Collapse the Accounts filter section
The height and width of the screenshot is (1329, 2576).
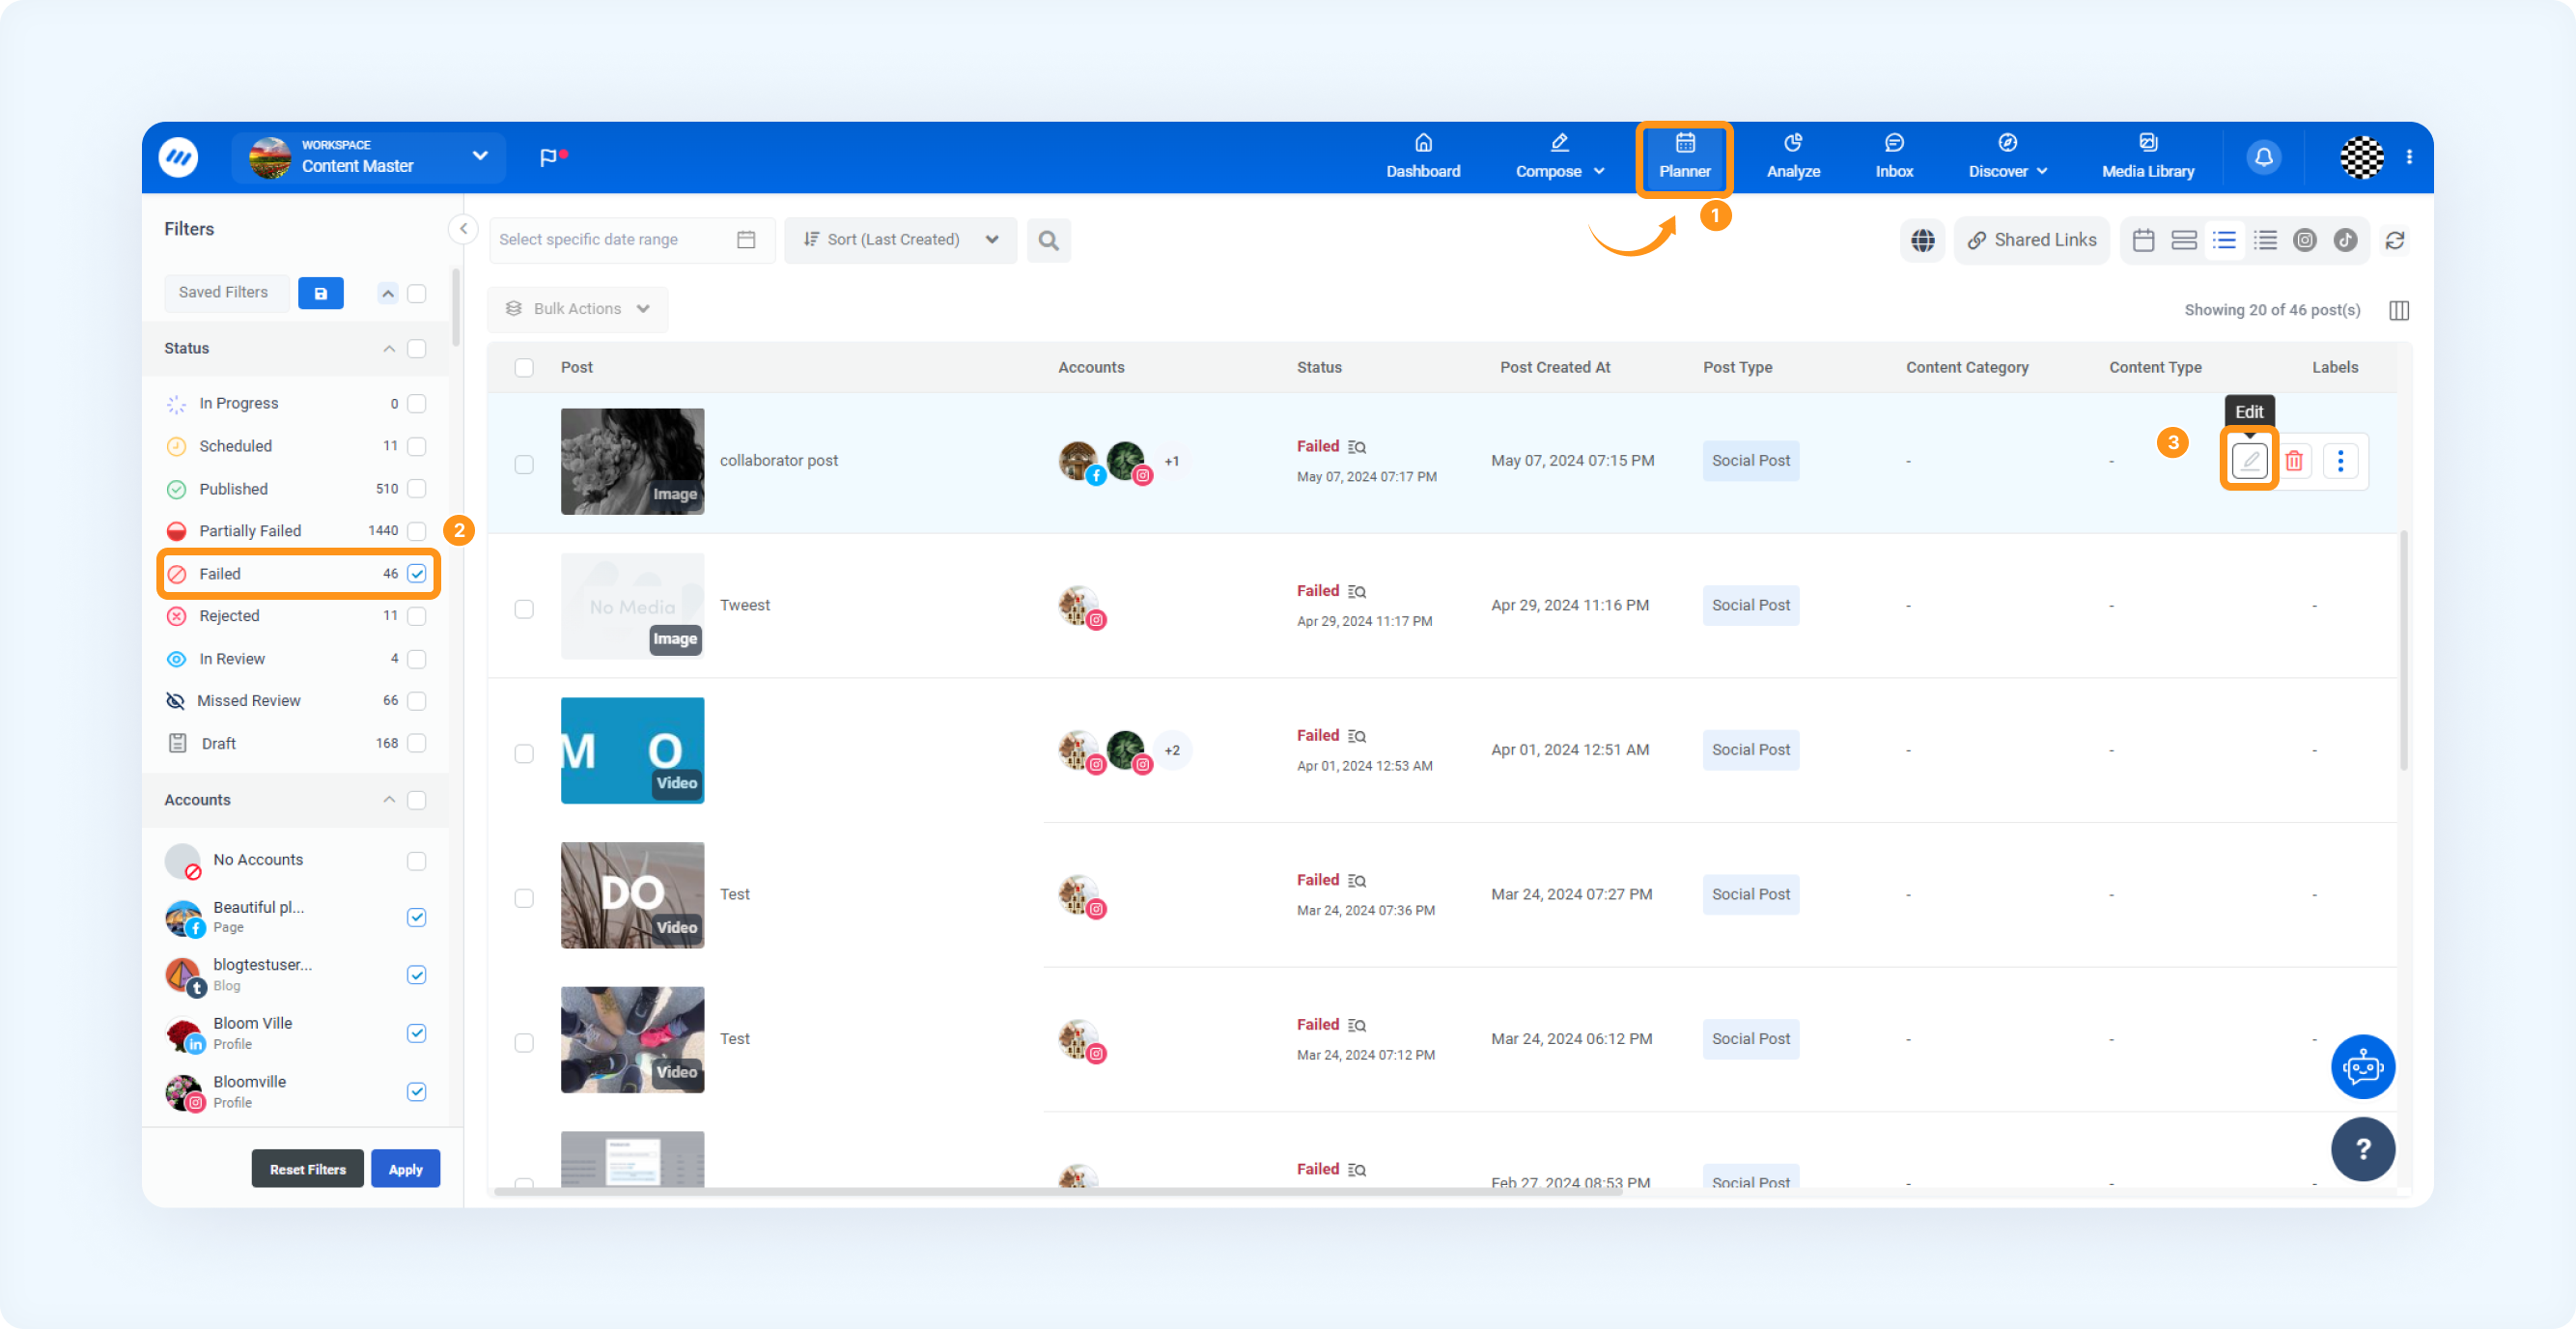[x=389, y=800]
